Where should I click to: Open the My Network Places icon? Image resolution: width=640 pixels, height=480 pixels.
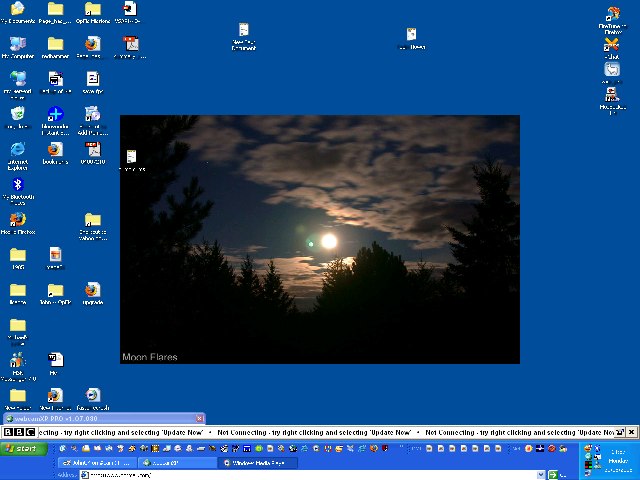[x=18, y=84]
